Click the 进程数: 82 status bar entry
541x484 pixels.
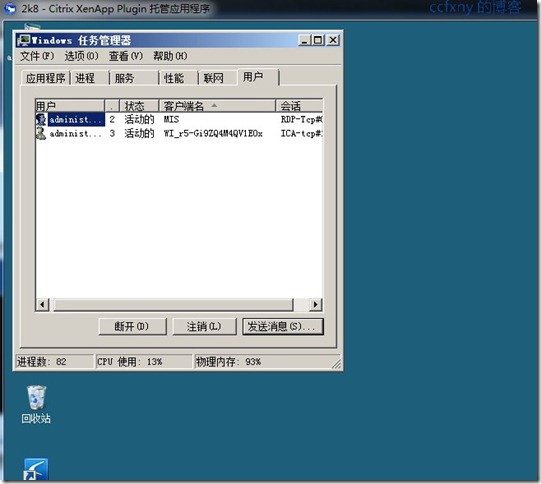pos(55,362)
